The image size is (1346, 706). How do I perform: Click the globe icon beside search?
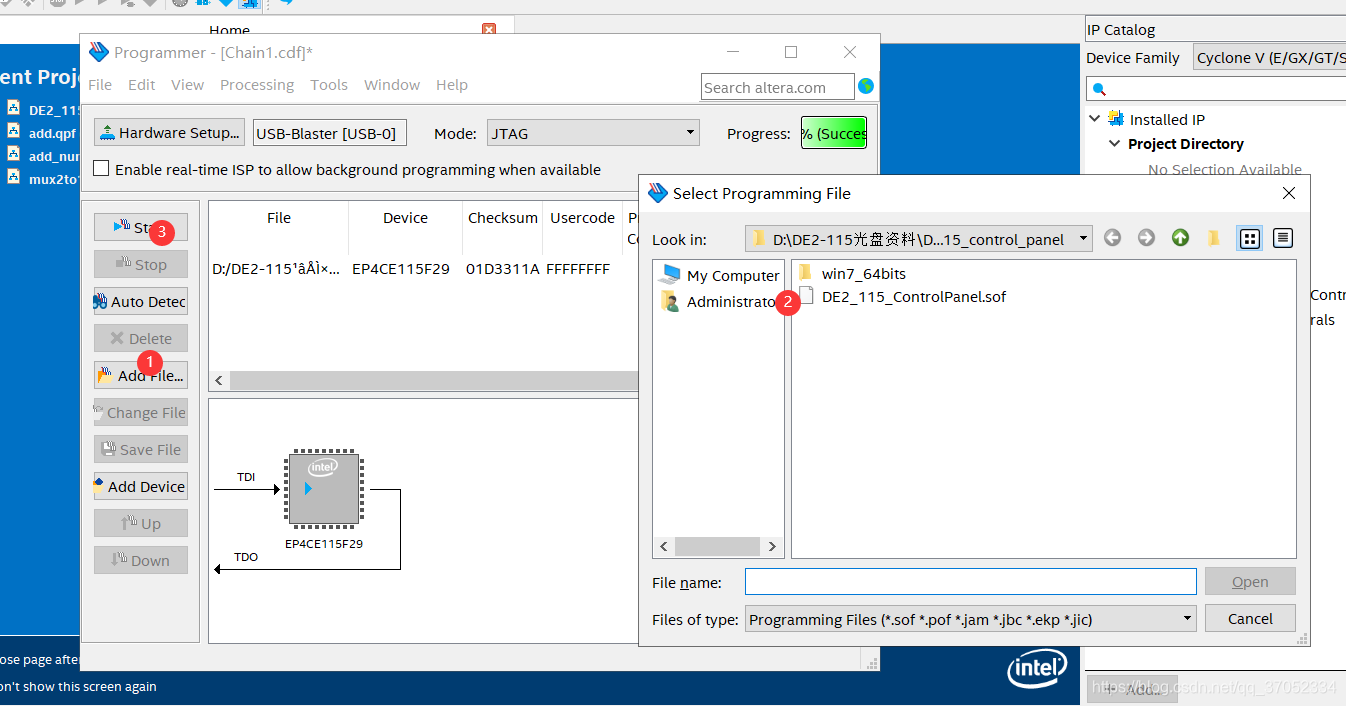pyautogui.click(x=866, y=86)
